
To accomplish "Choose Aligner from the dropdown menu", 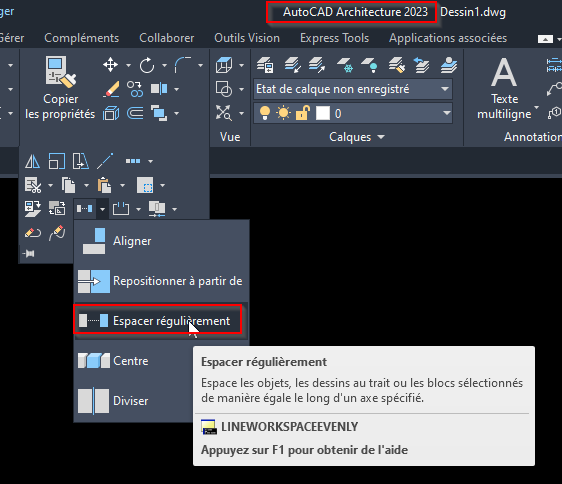I will (161, 241).
